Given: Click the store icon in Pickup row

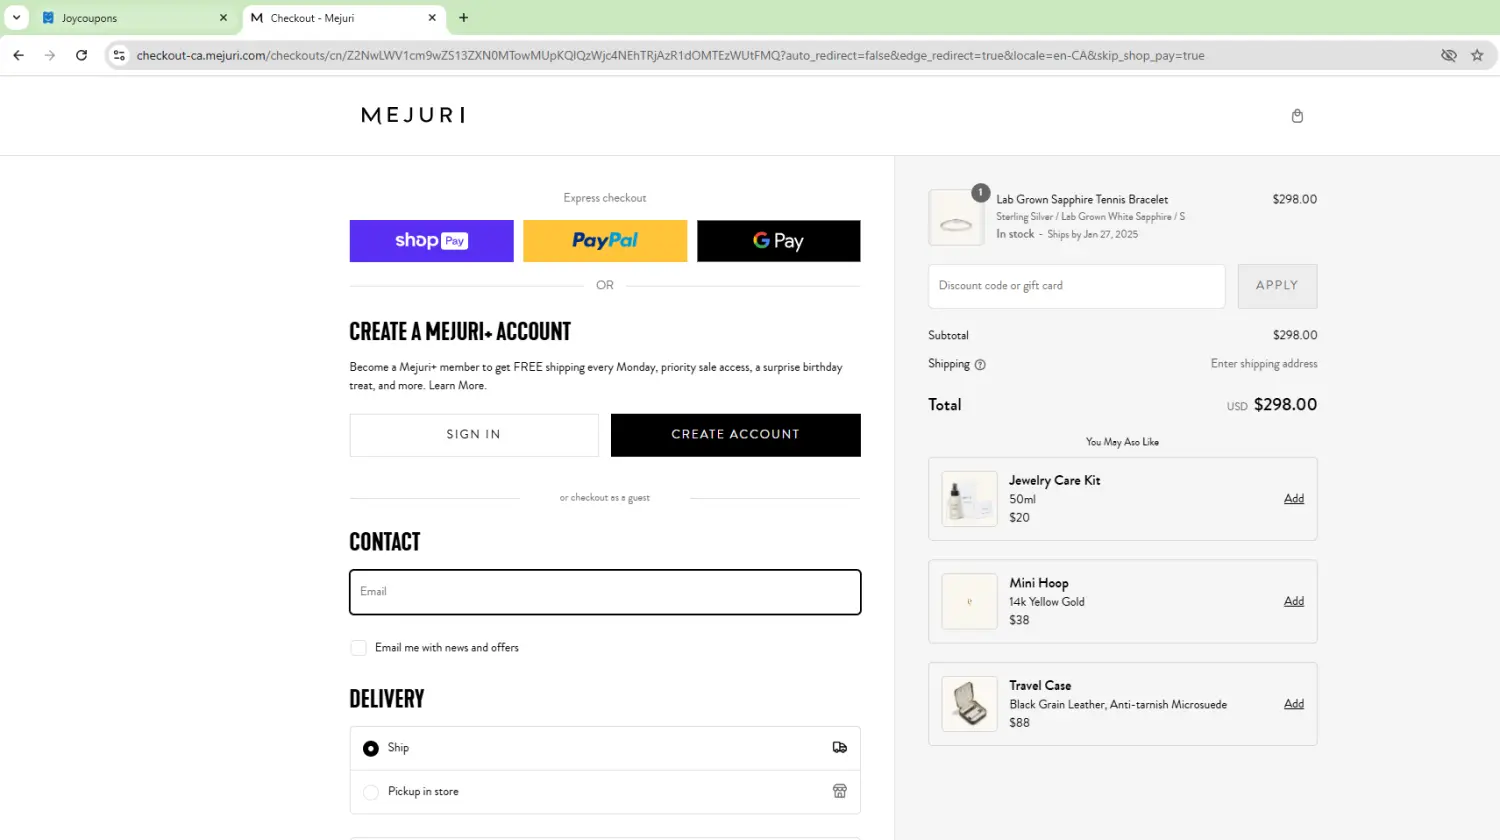Looking at the screenshot, I should 840,791.
